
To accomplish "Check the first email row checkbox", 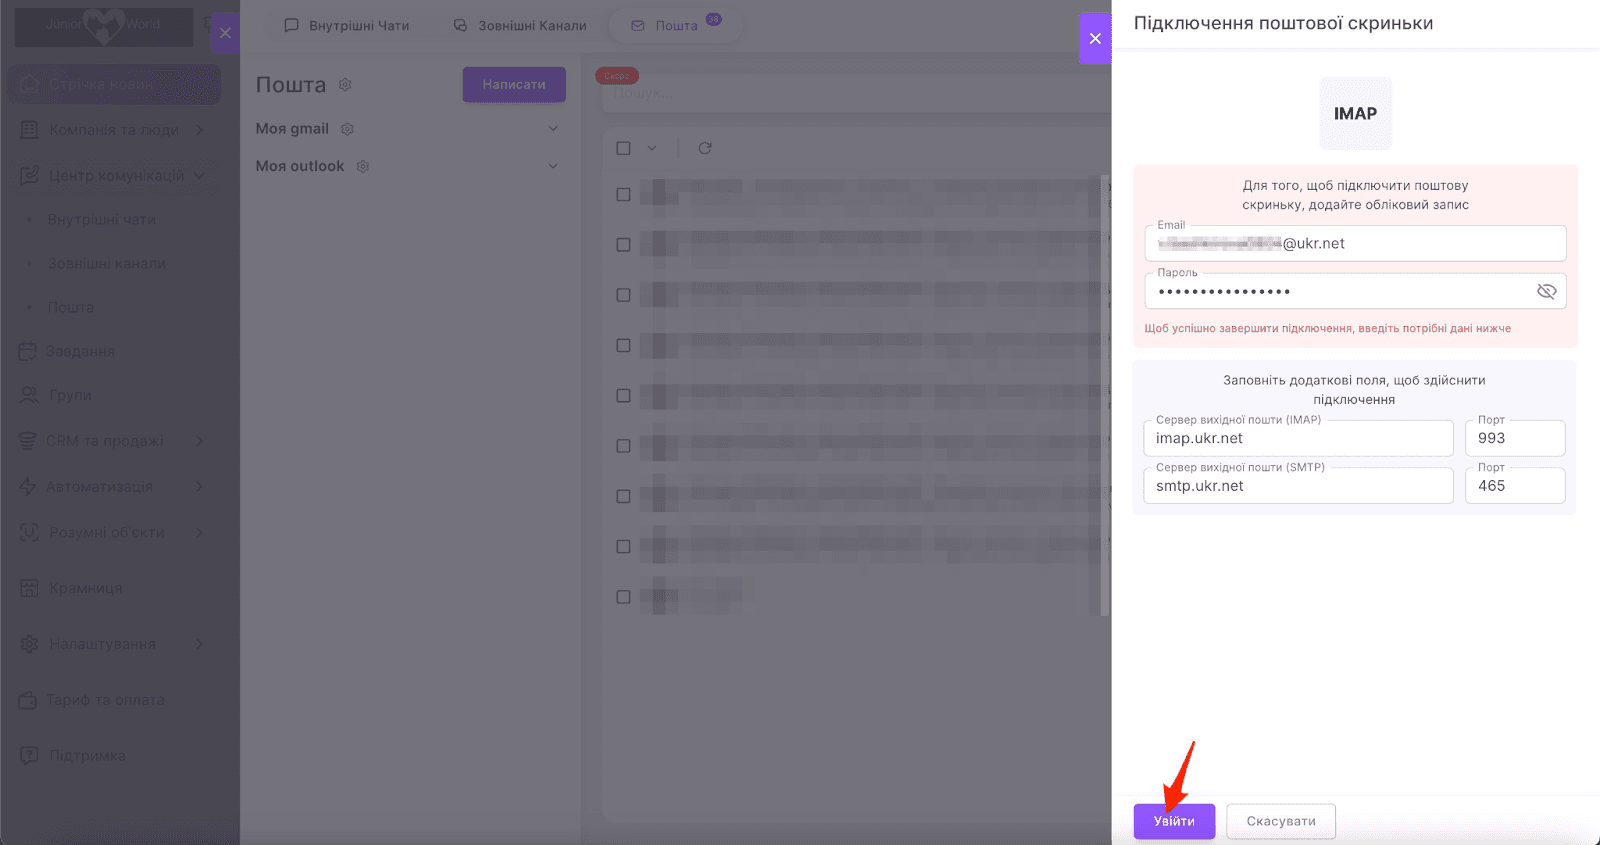I will (623, 195).
